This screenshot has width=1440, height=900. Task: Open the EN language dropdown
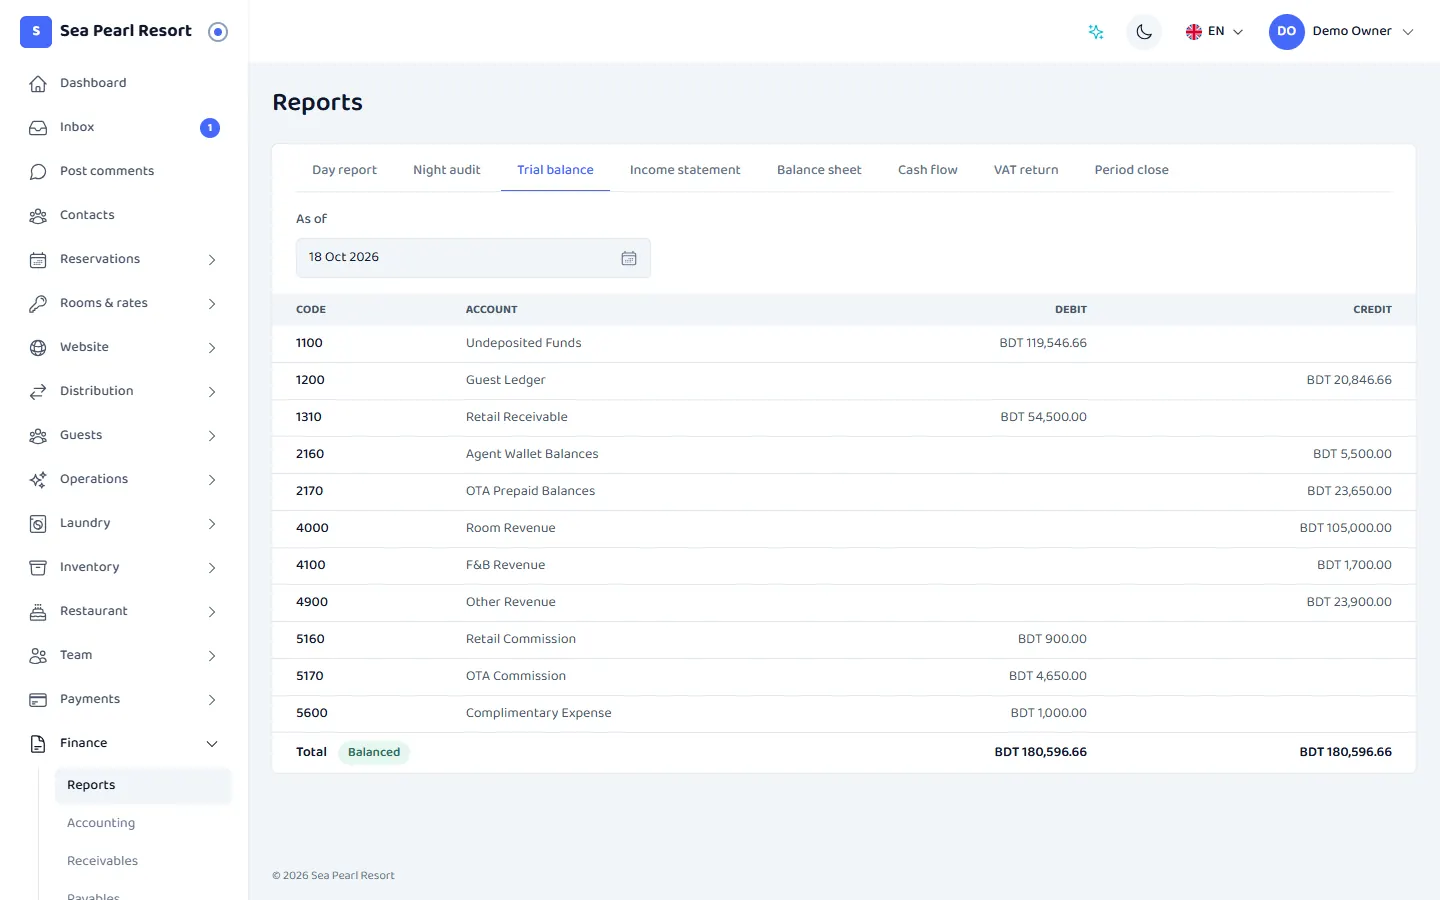[1214, 32]
